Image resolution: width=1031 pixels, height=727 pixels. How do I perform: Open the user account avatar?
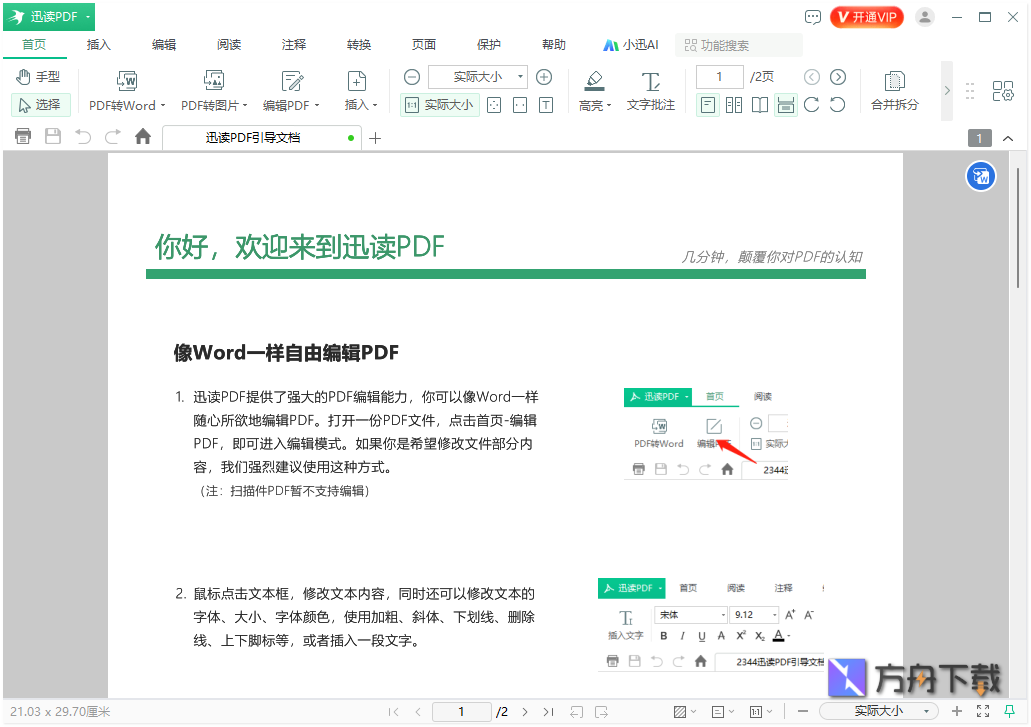point(924,17)
